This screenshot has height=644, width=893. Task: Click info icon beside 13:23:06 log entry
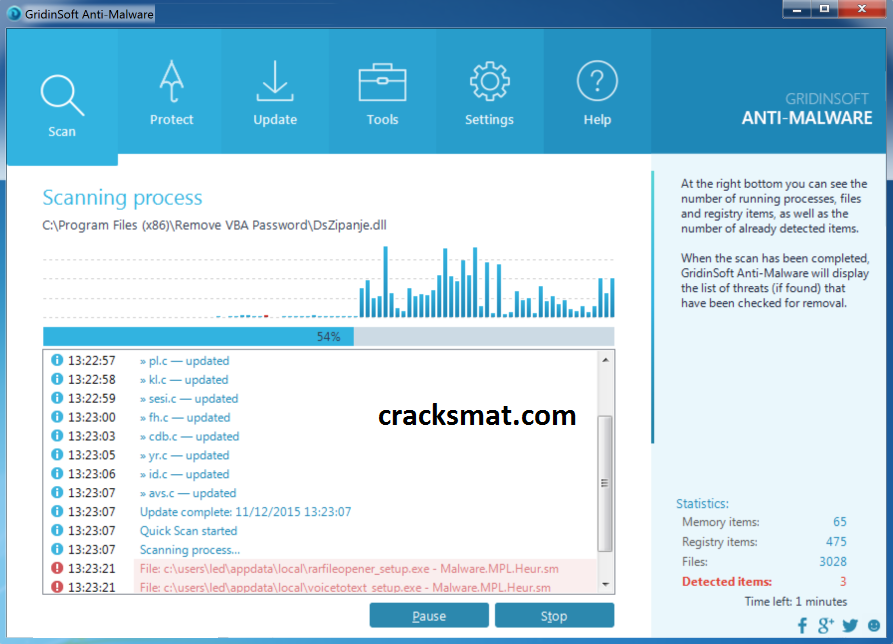tap(57, 473)
